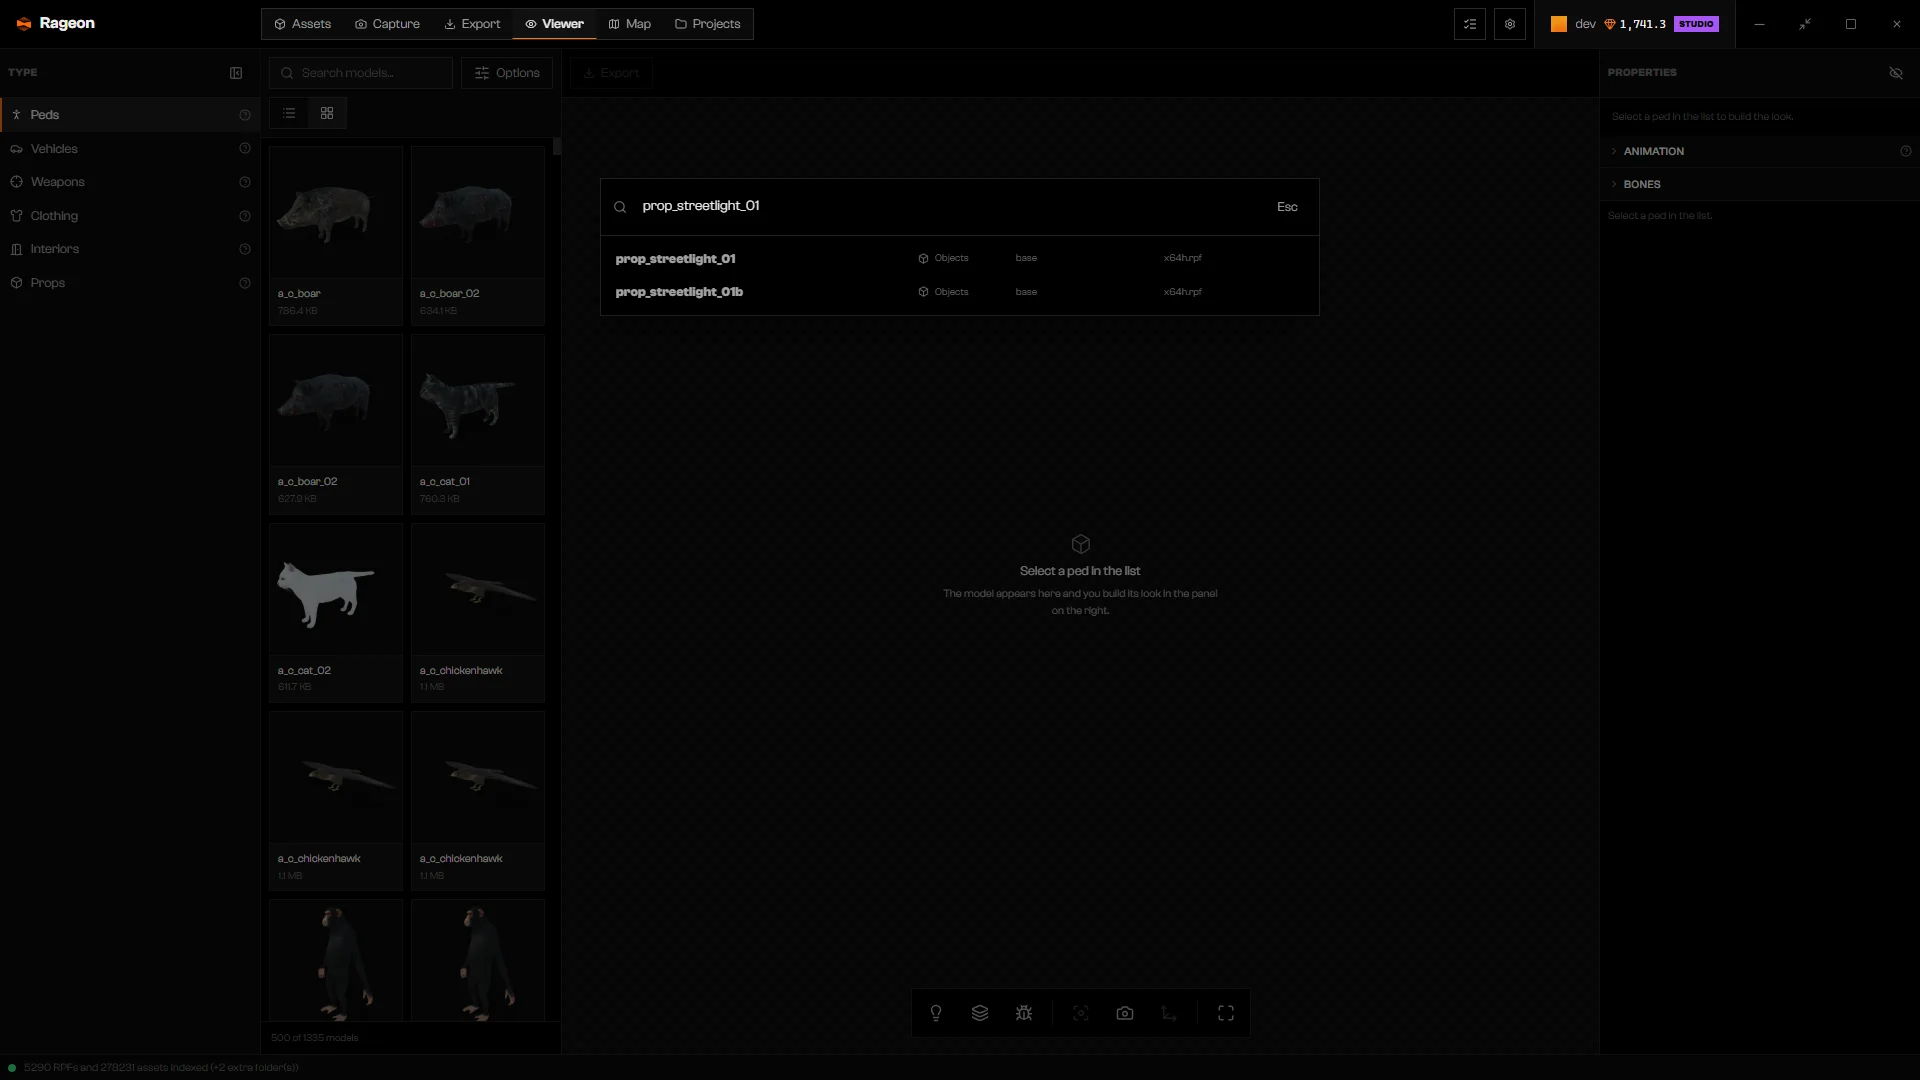Click the focus frame icon in viewer toolbar
Image resolution: width=1920 pixels, height=1080 pixels.
(1081, 1013)
